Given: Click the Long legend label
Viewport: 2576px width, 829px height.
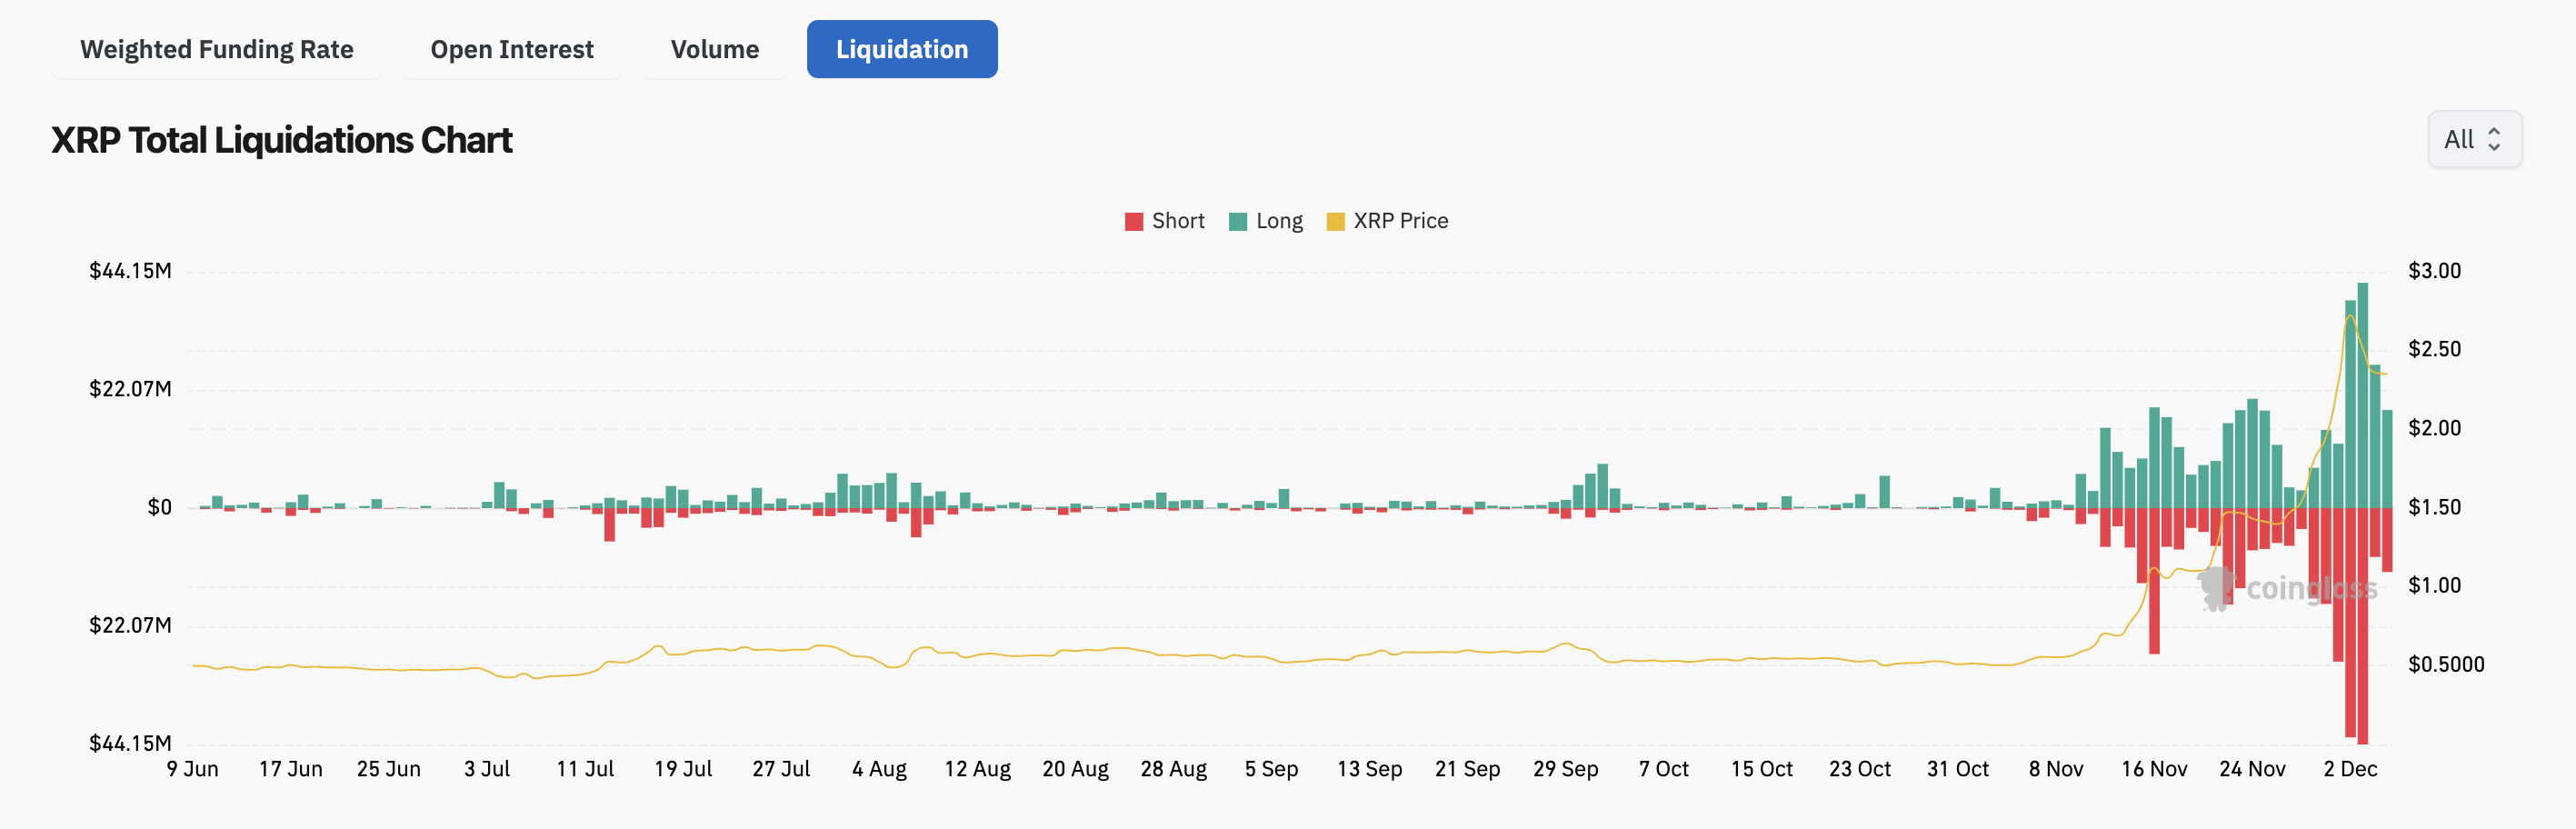Looking at the screenshot, I should (1279, 221).
